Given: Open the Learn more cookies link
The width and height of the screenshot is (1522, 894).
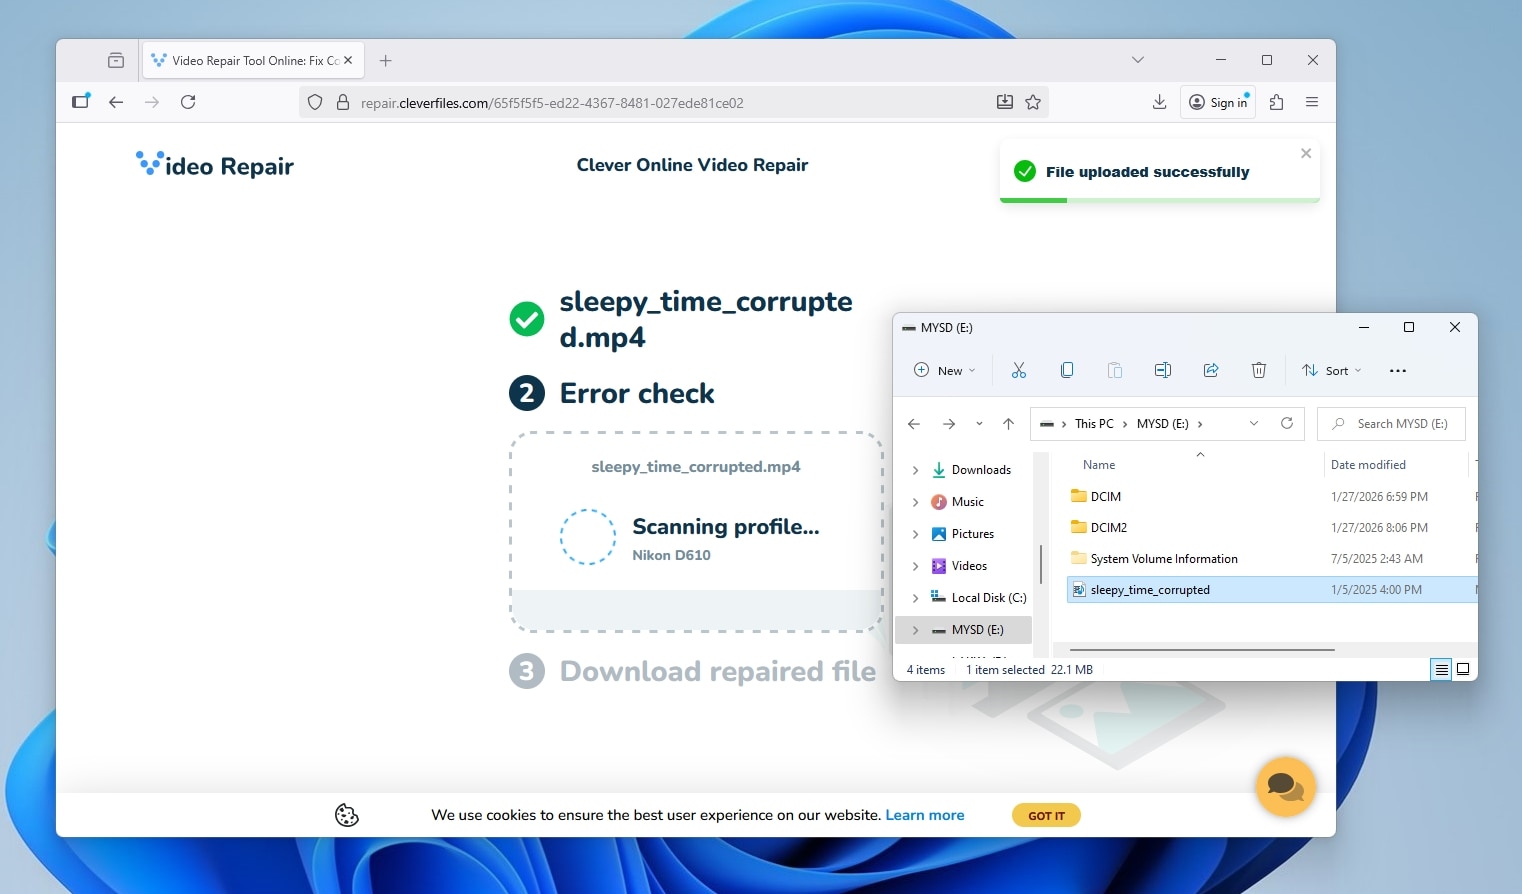Looking at the screenshot, I should click(x=924, y=815).
